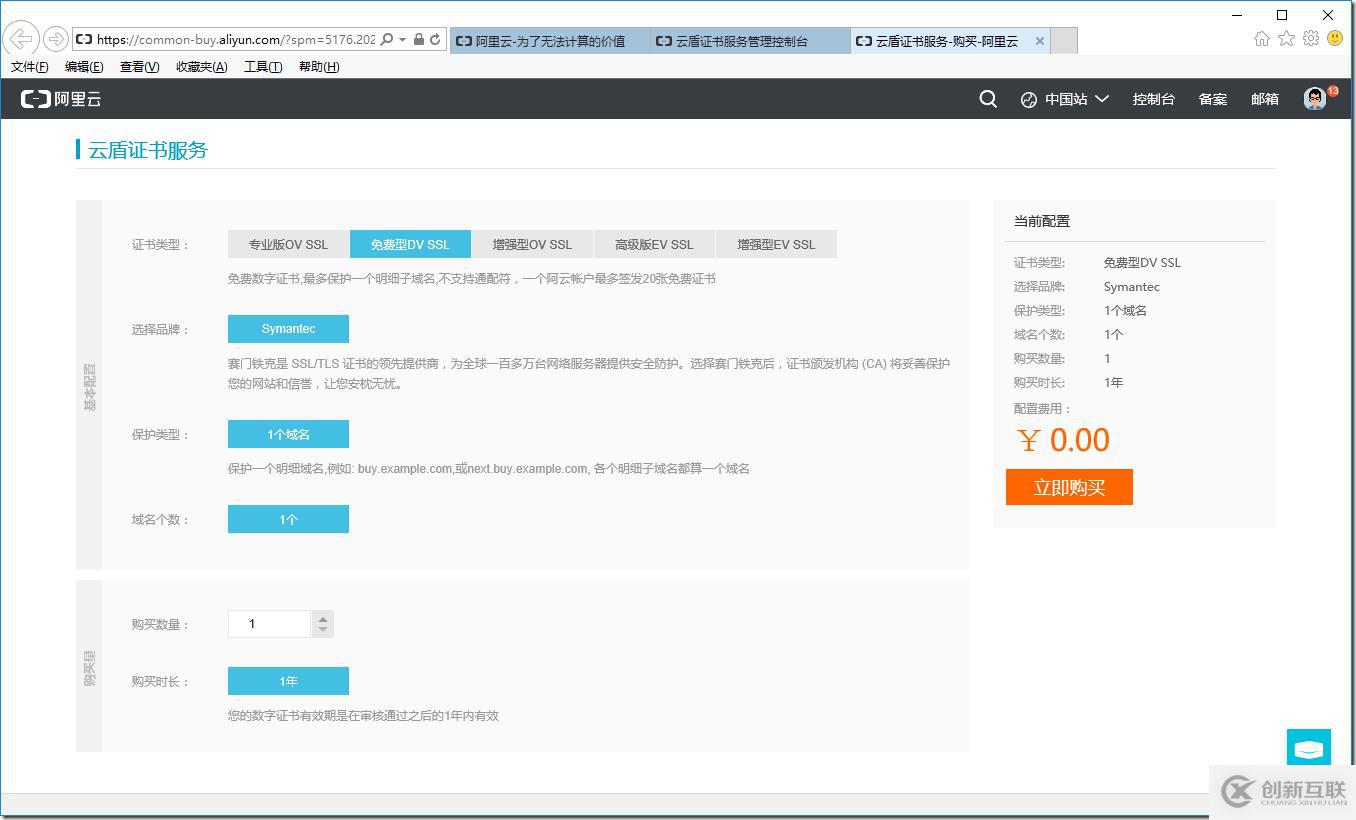Select 专业版OV SSL certificate type
Viewport: 1356px width, 820px height.
click(288, 244)
